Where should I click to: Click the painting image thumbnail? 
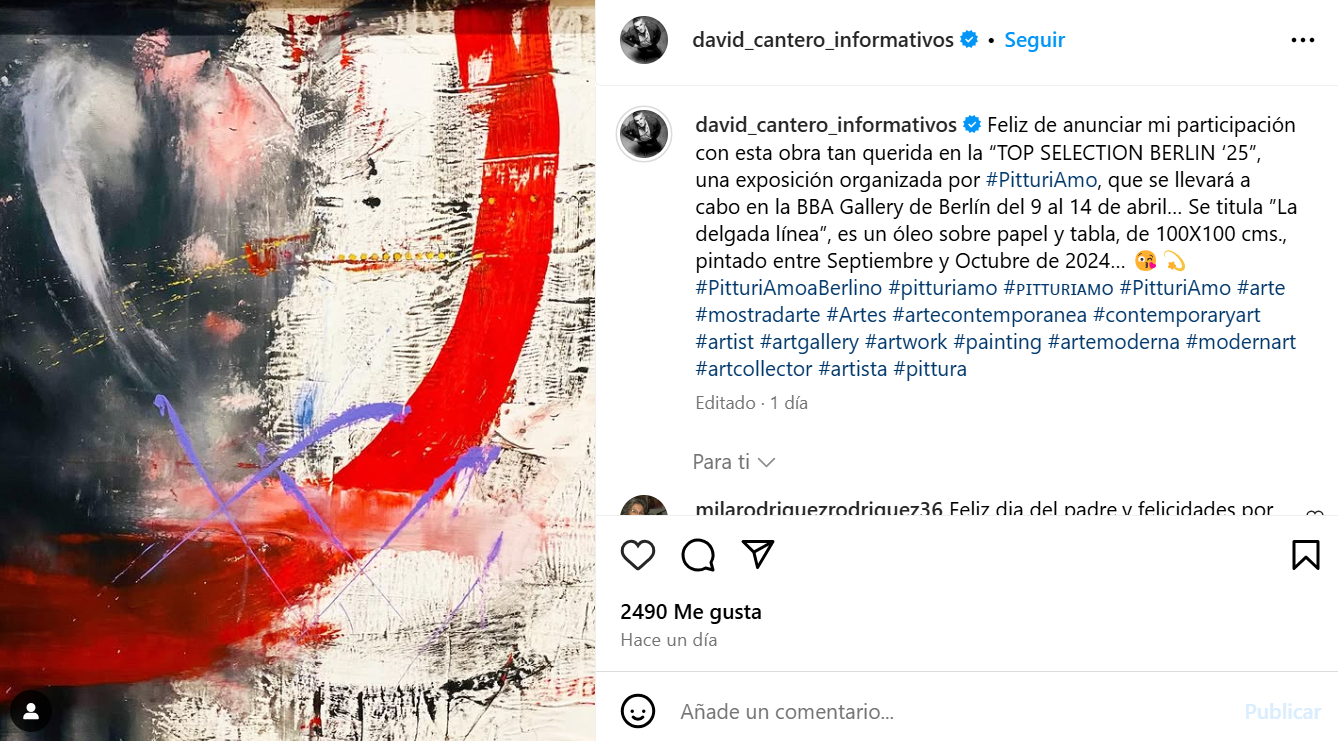pos(297,370)
